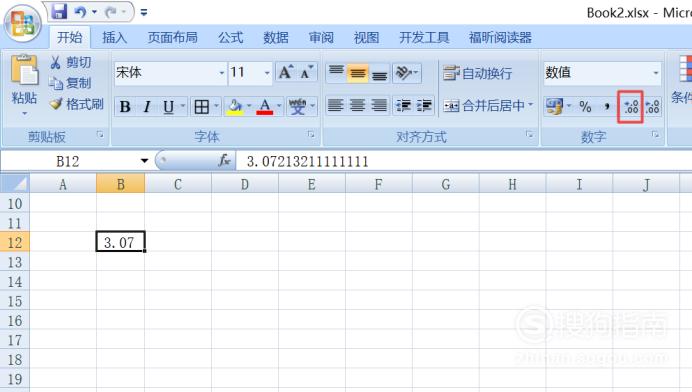Image resolution: width=692 pixels, height=392 pixels.
Task: Click the B12 name box field
Action: tap(68, 161)
